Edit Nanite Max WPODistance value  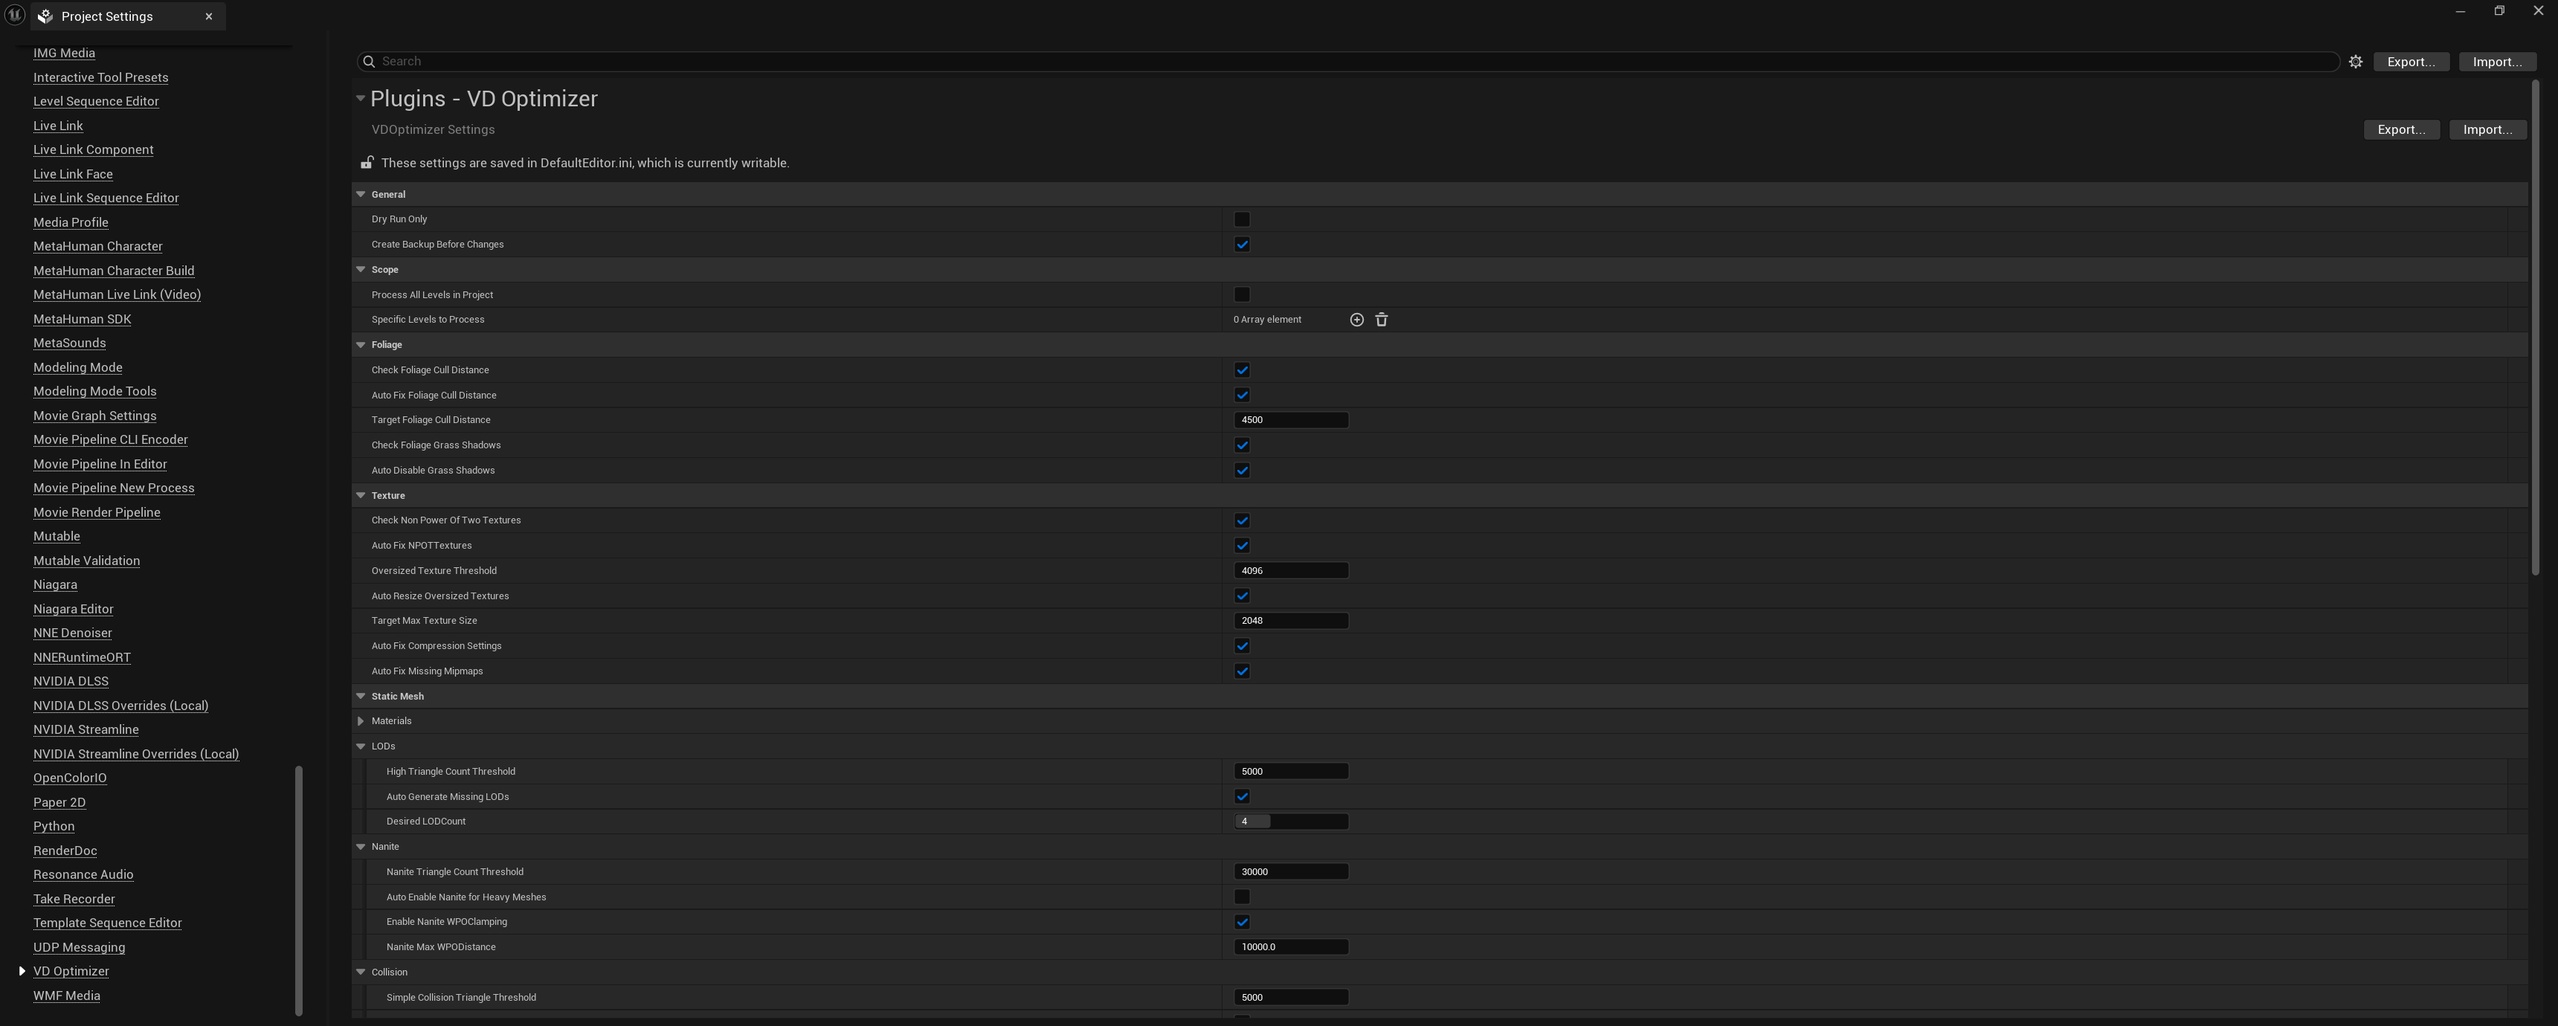click(x=1290, y=947)
